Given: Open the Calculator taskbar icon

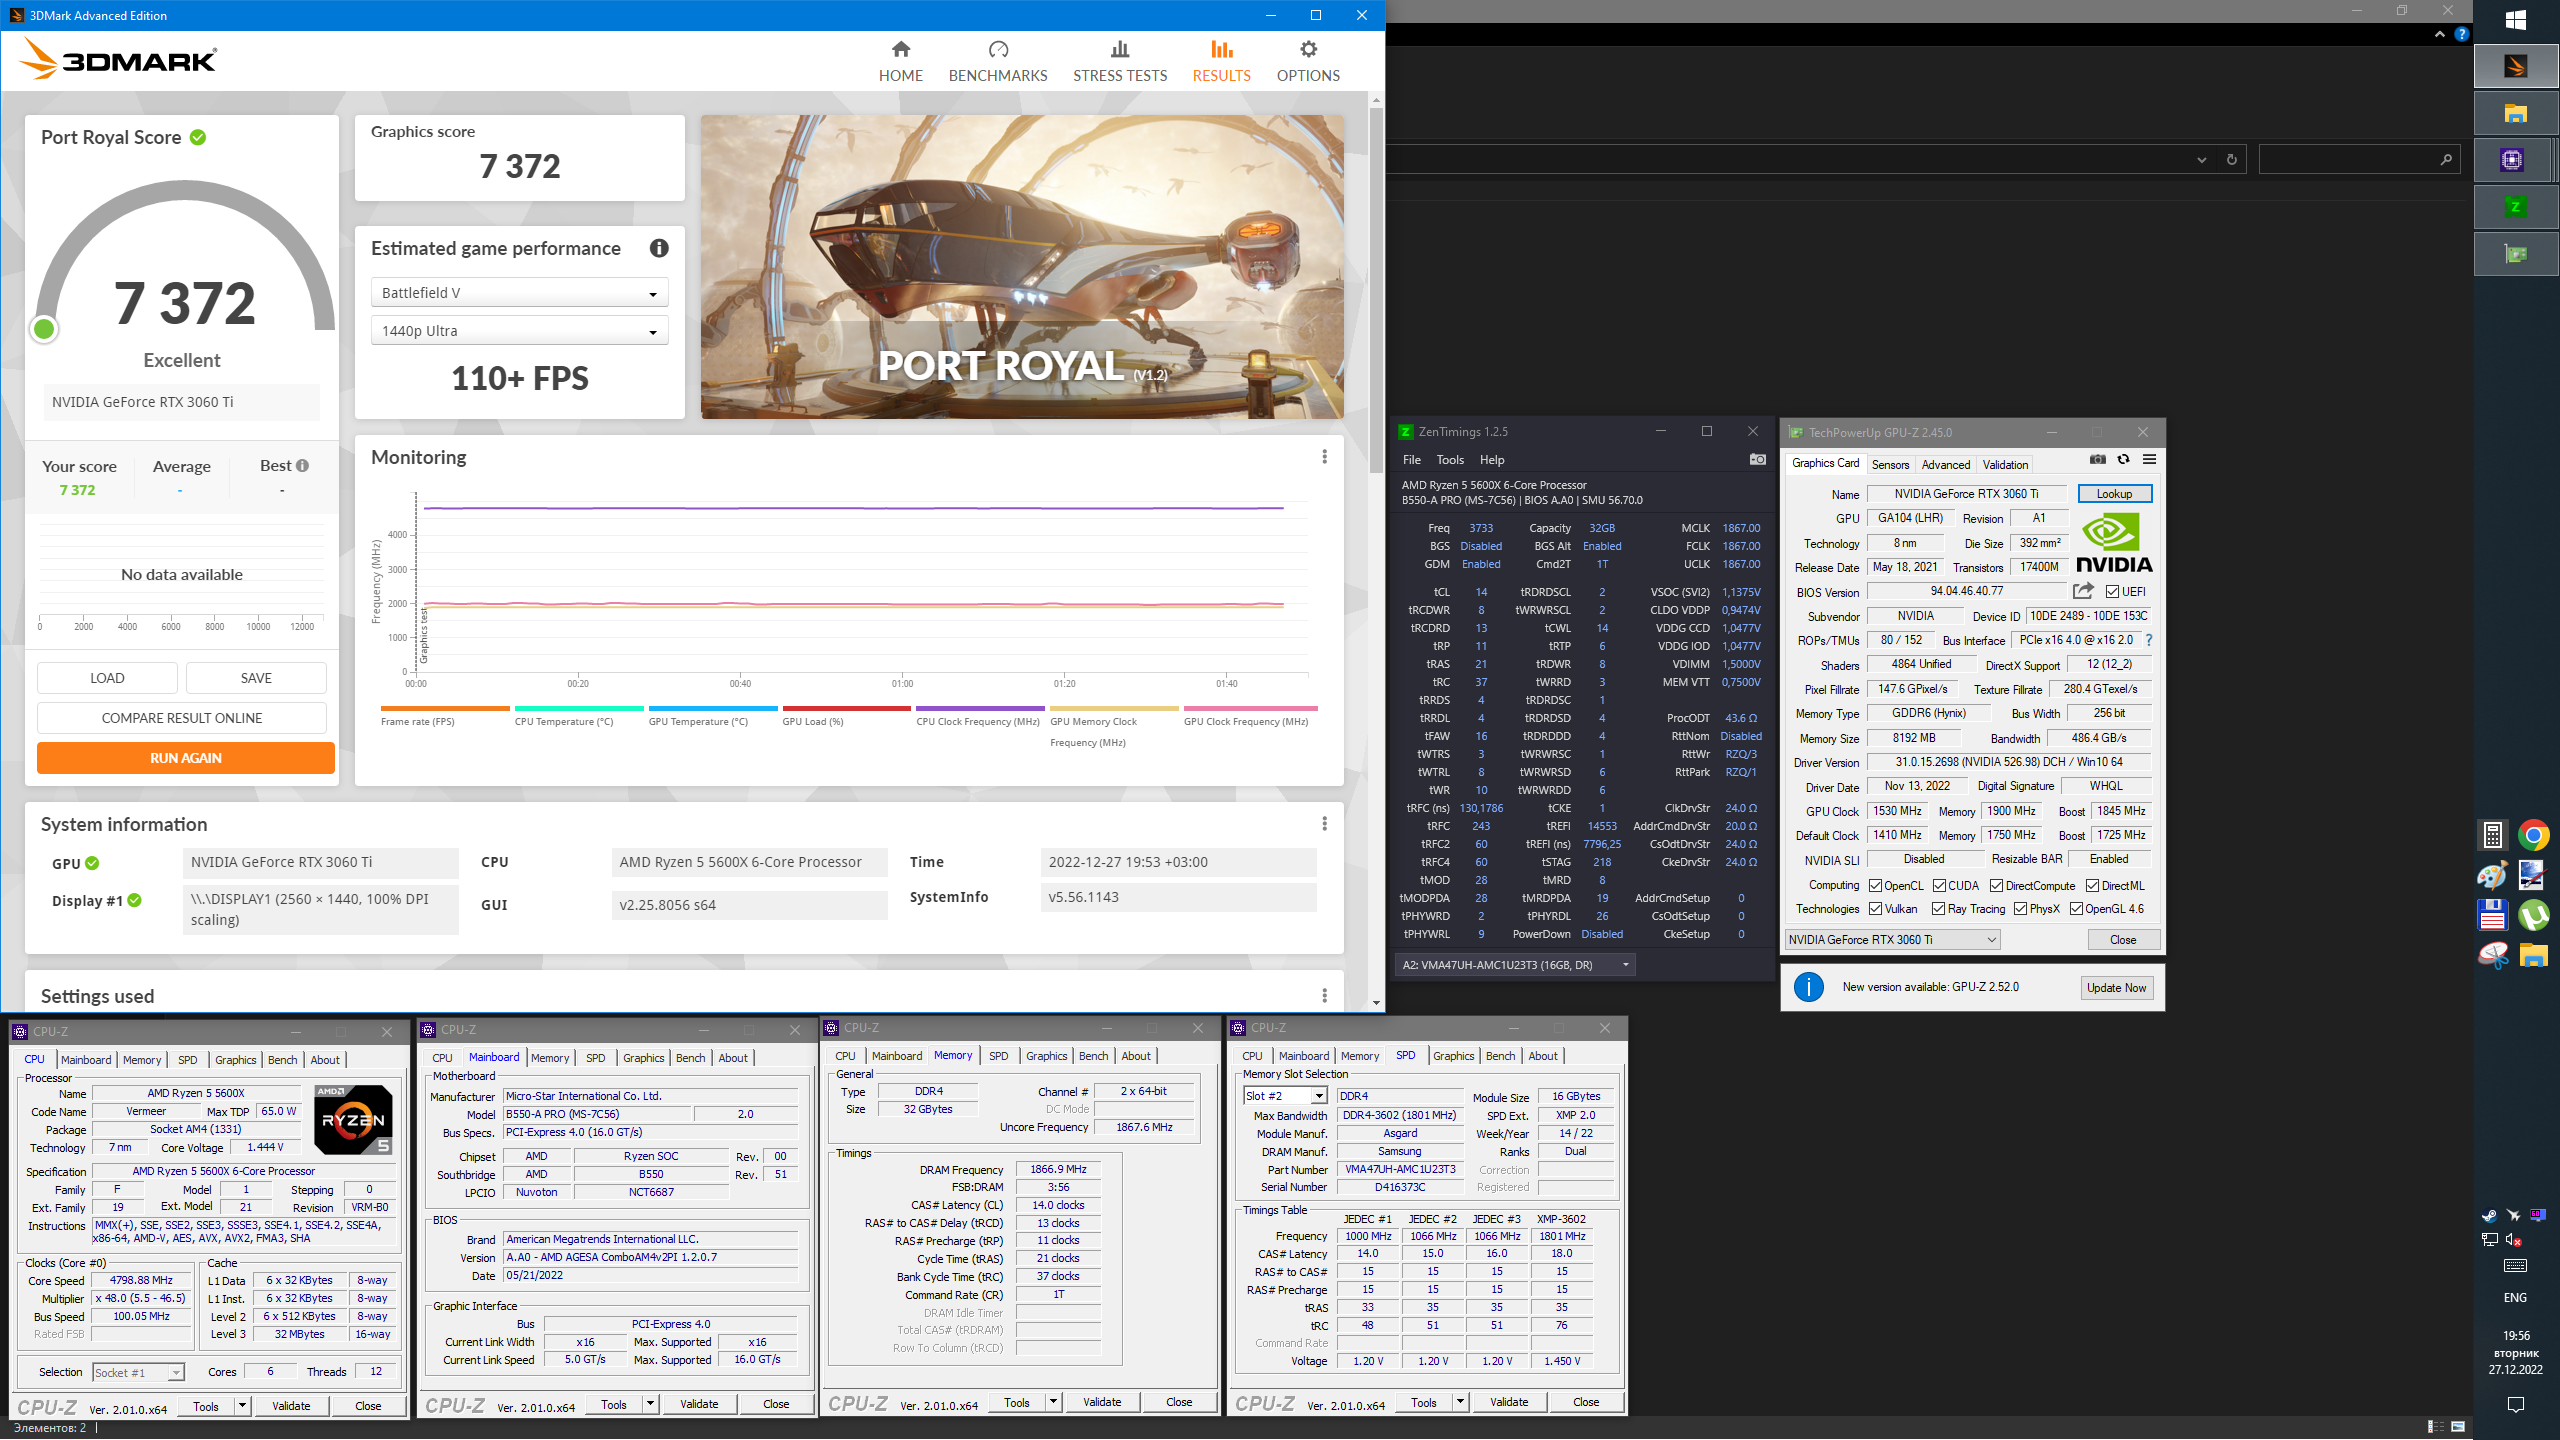Looking at the screenshot, I should click(x=2492, y=835).
